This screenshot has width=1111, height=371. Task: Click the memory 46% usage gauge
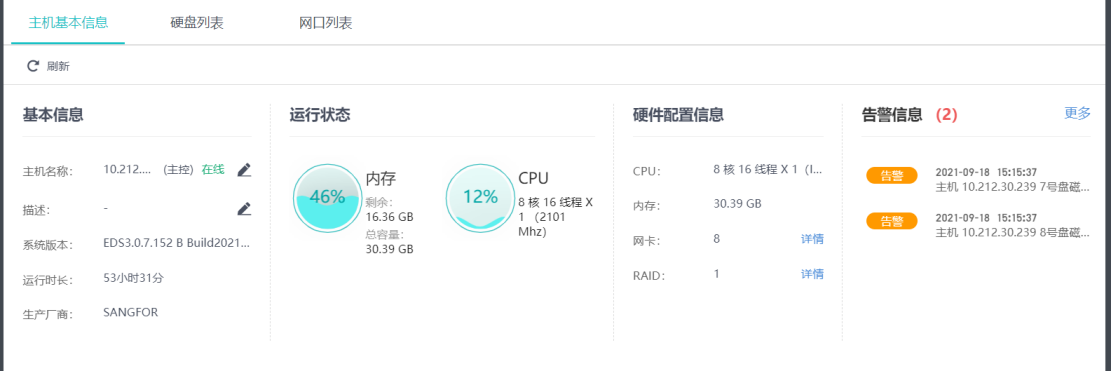(x=327, y=197)
